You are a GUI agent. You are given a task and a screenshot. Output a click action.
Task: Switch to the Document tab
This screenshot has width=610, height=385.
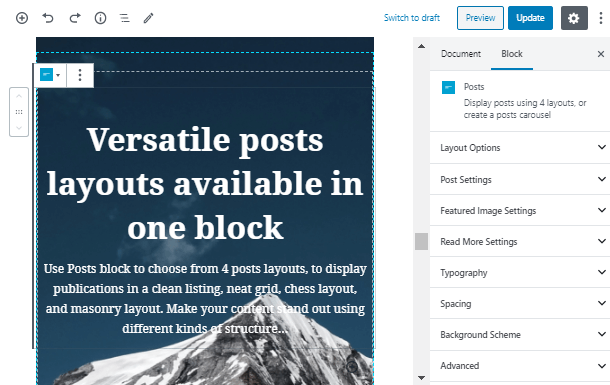coord(461,54)
